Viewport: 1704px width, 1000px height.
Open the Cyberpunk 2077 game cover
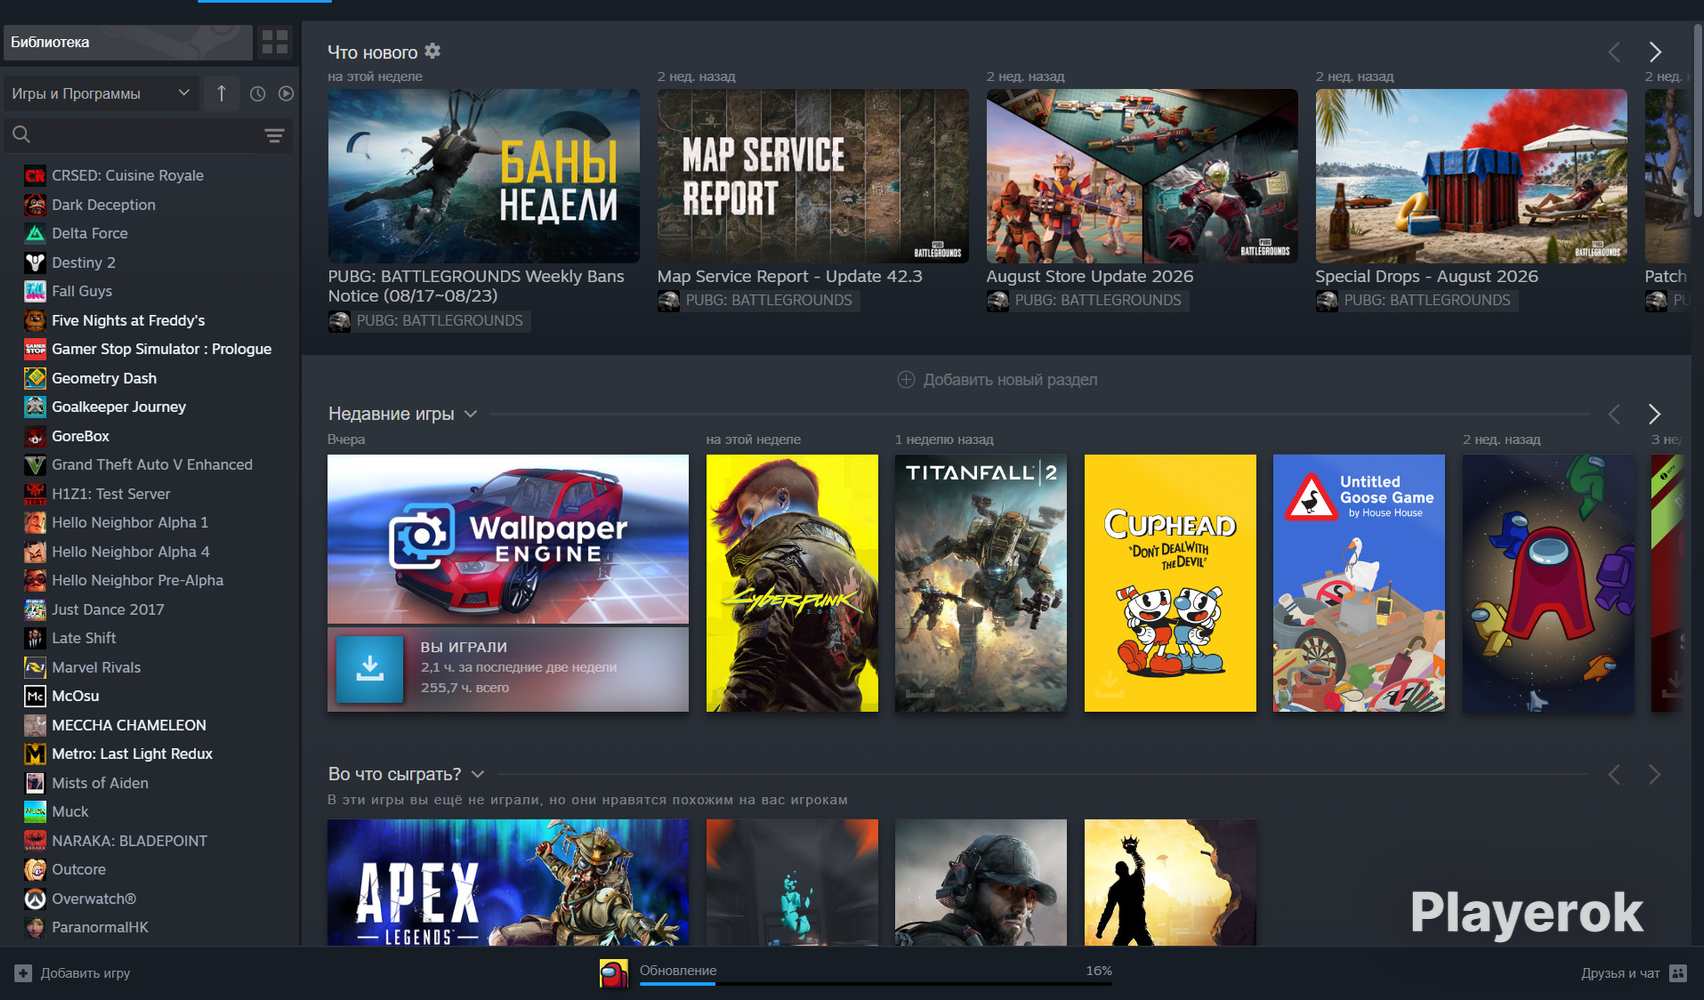click(x=792, y=583)
